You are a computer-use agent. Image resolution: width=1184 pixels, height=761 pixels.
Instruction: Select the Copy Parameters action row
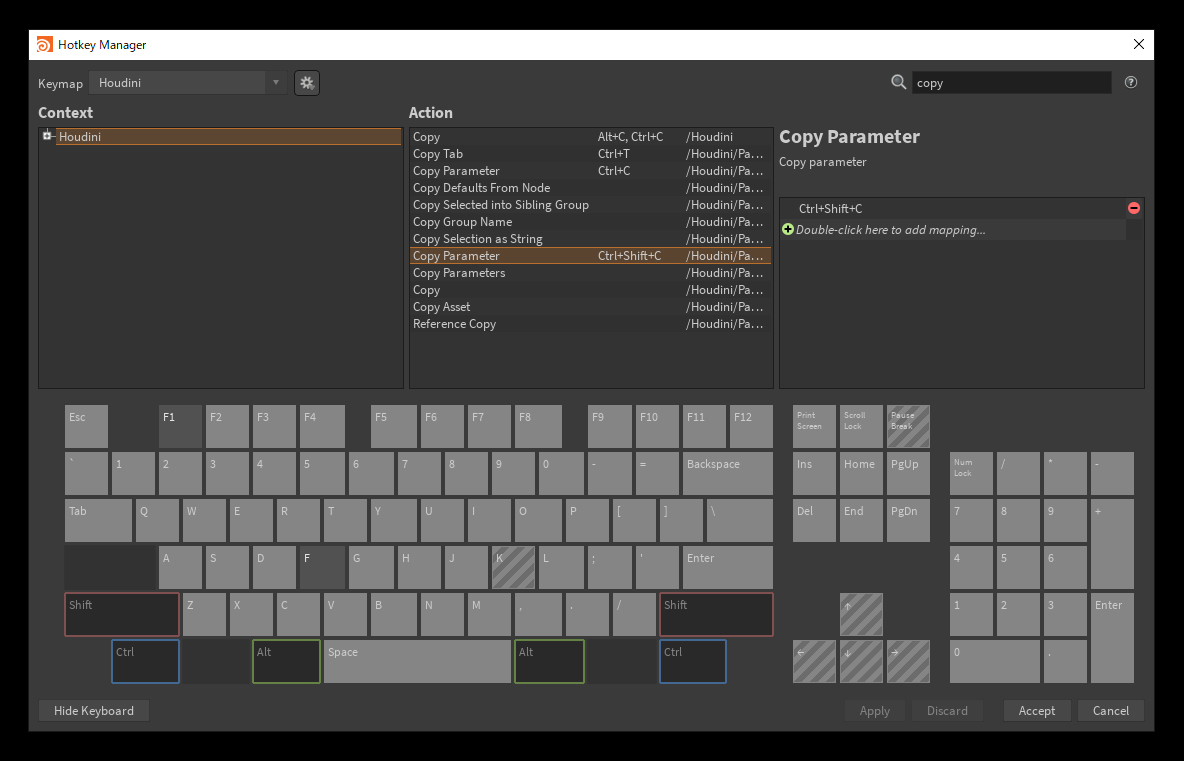coord(590,273)
